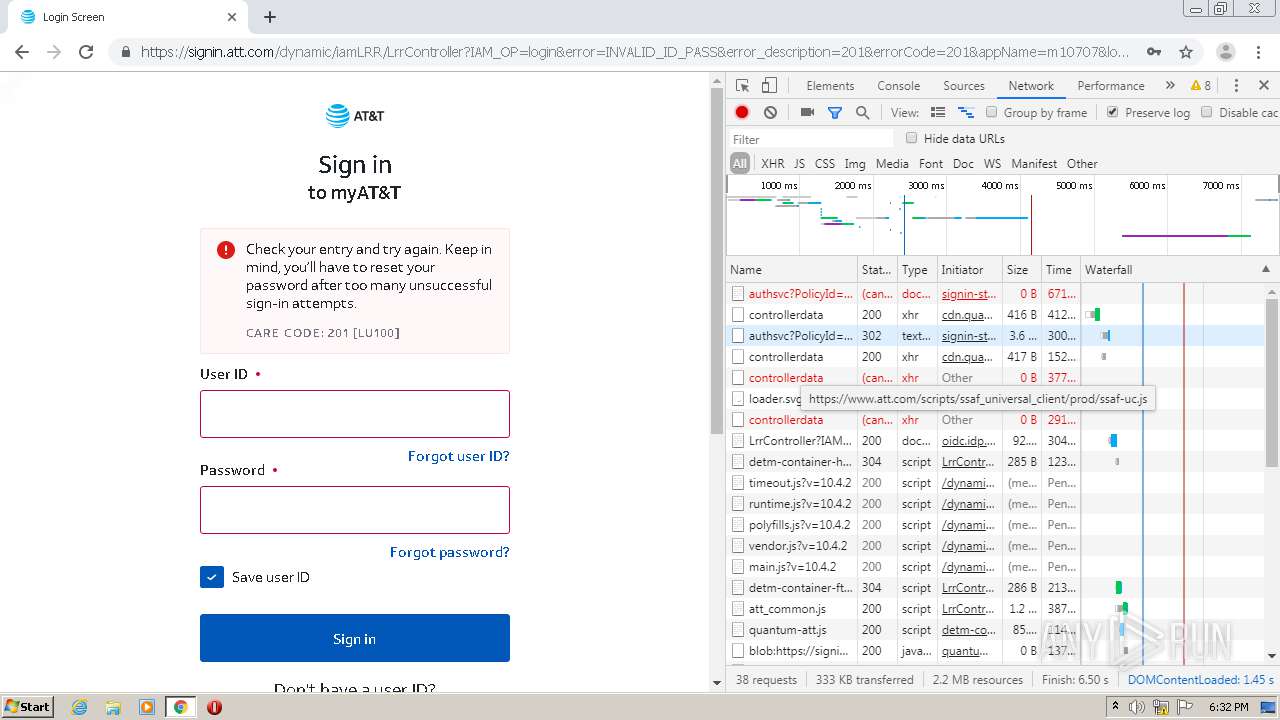
Task: Select the overview waterfall view icon
Action: 966,113
